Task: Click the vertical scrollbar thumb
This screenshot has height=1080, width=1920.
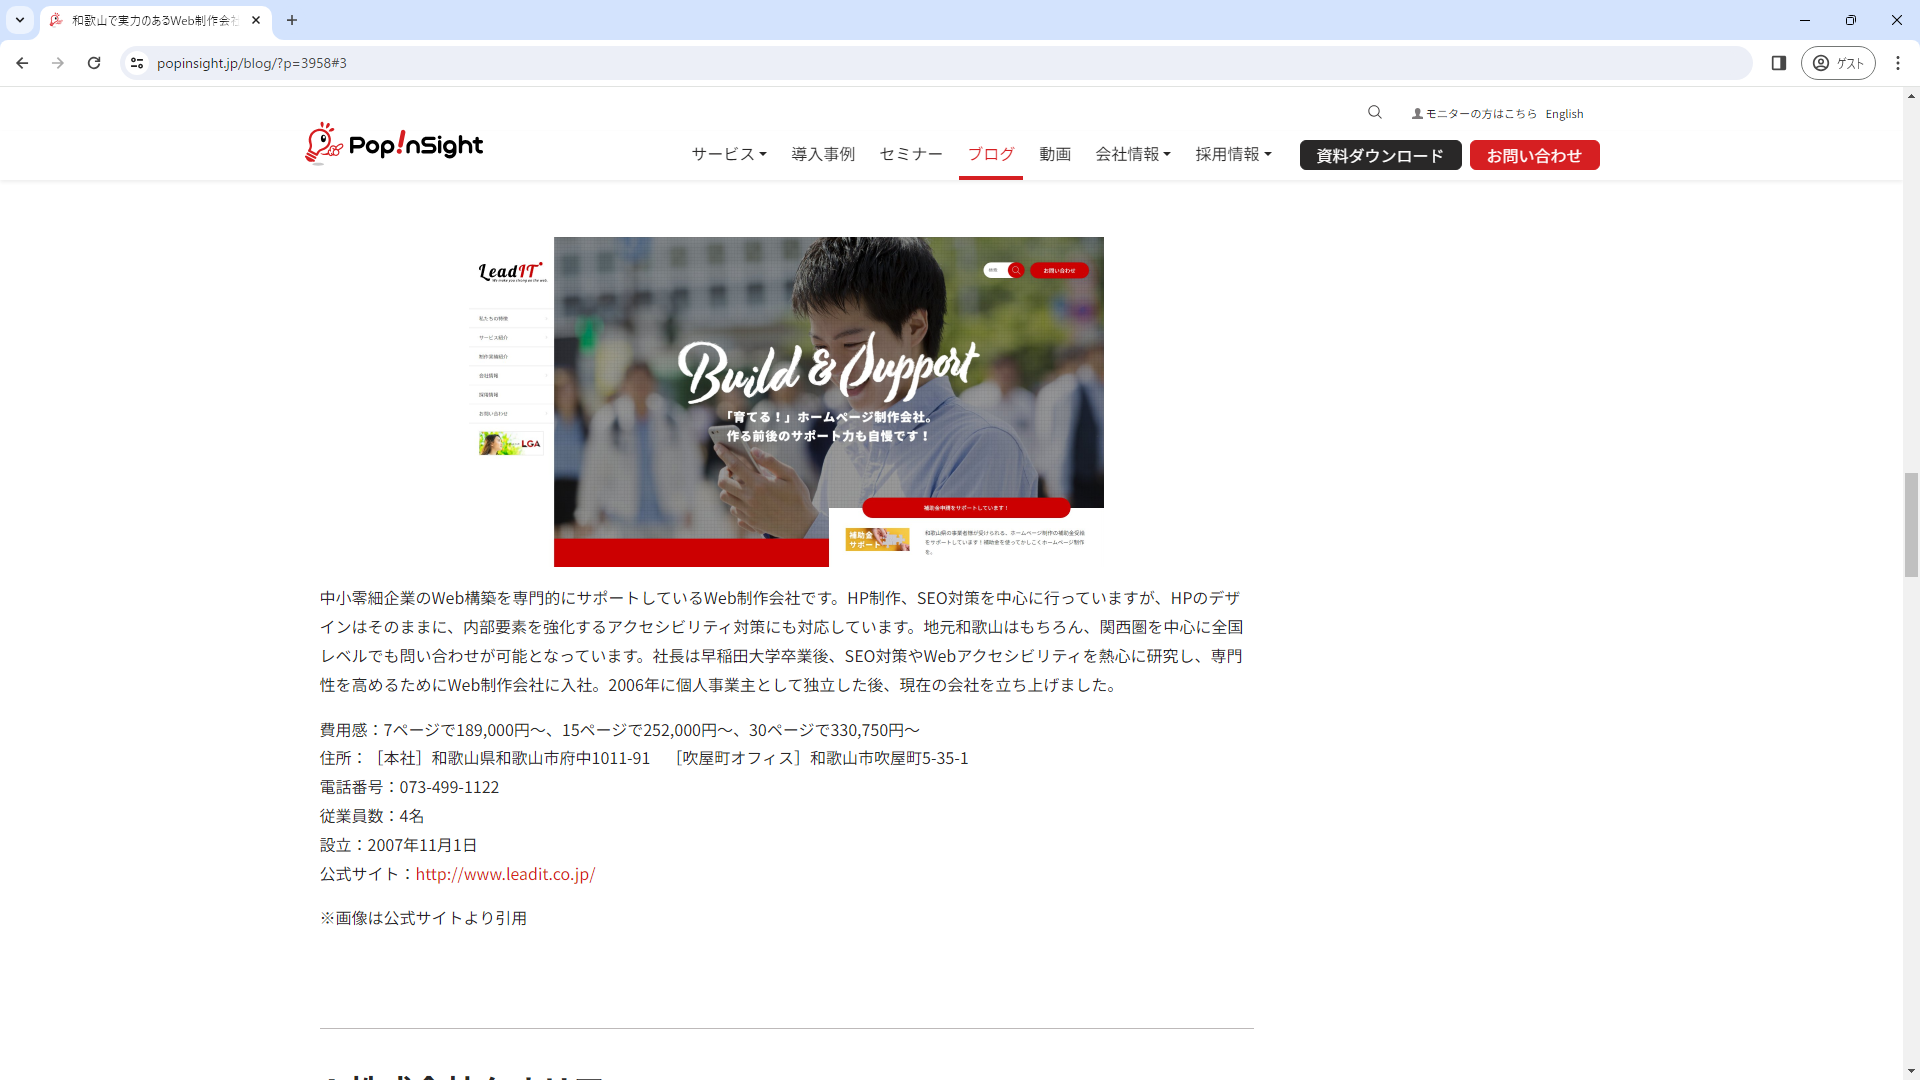Action: point(1911,524)
